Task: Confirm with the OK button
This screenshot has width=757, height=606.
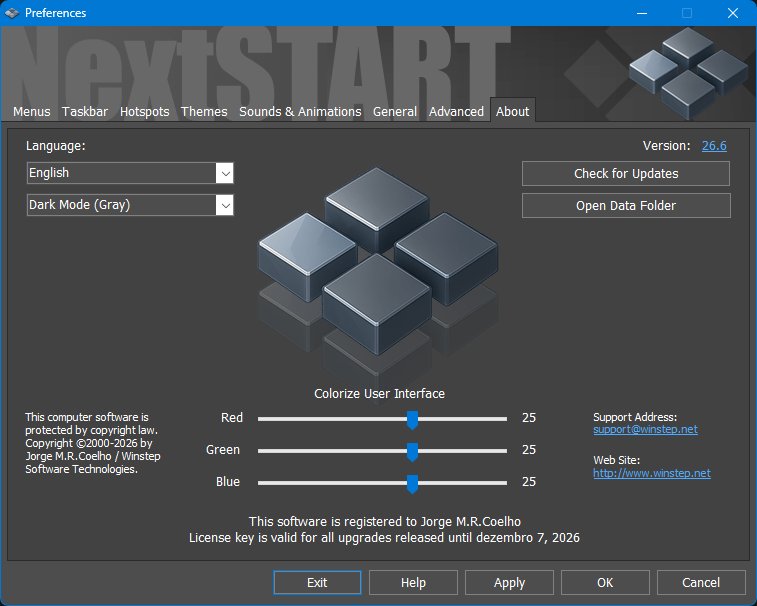Action: pyautogui.click(x=605, y=582)
